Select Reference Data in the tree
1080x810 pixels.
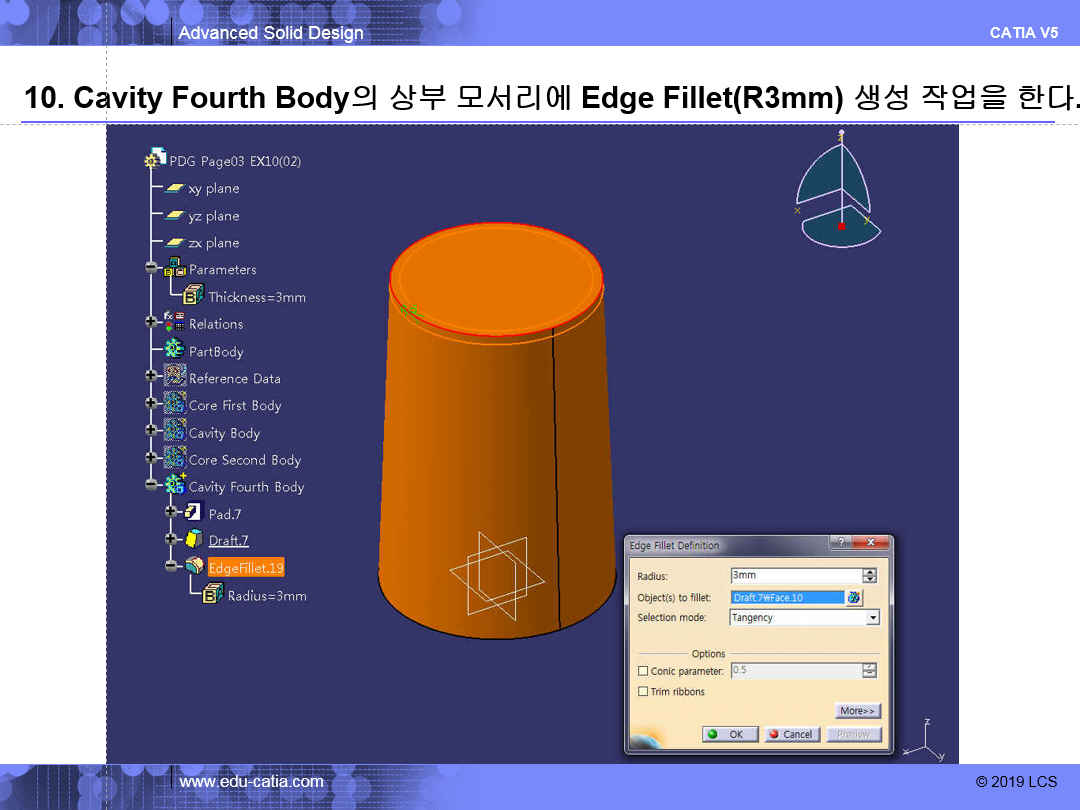[234, 378]
